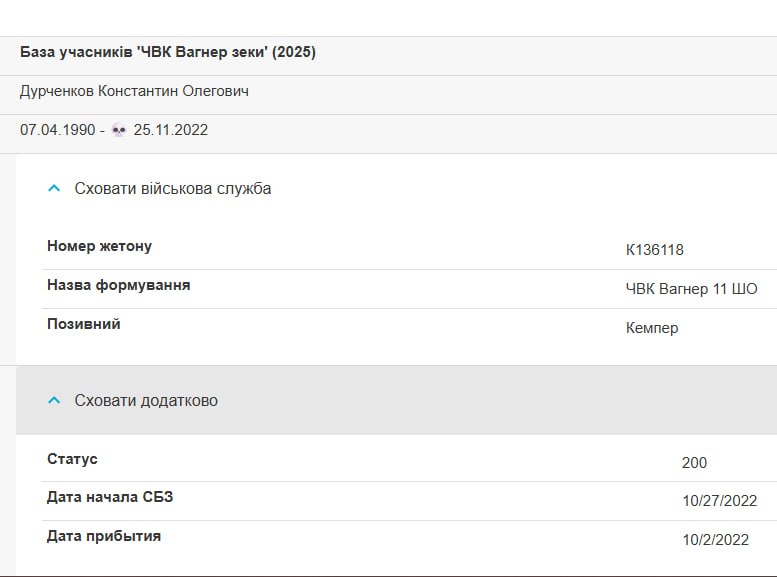Select name 'Дурченков Константин Олегович'
Screen dimensions: 777x577
click(134, 91)
